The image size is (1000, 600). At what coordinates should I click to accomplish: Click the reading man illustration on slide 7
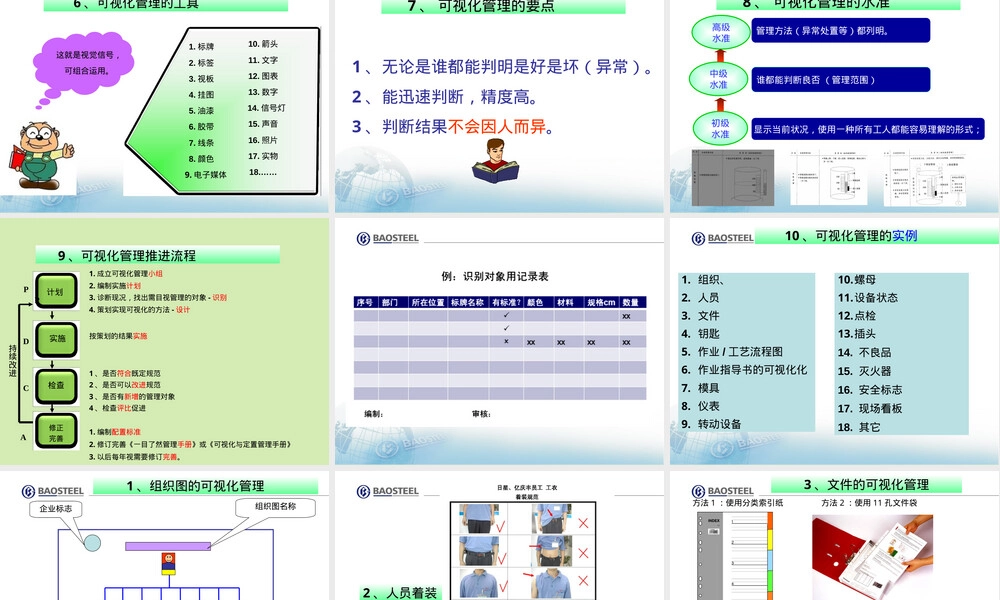click(x=496, y=161)
